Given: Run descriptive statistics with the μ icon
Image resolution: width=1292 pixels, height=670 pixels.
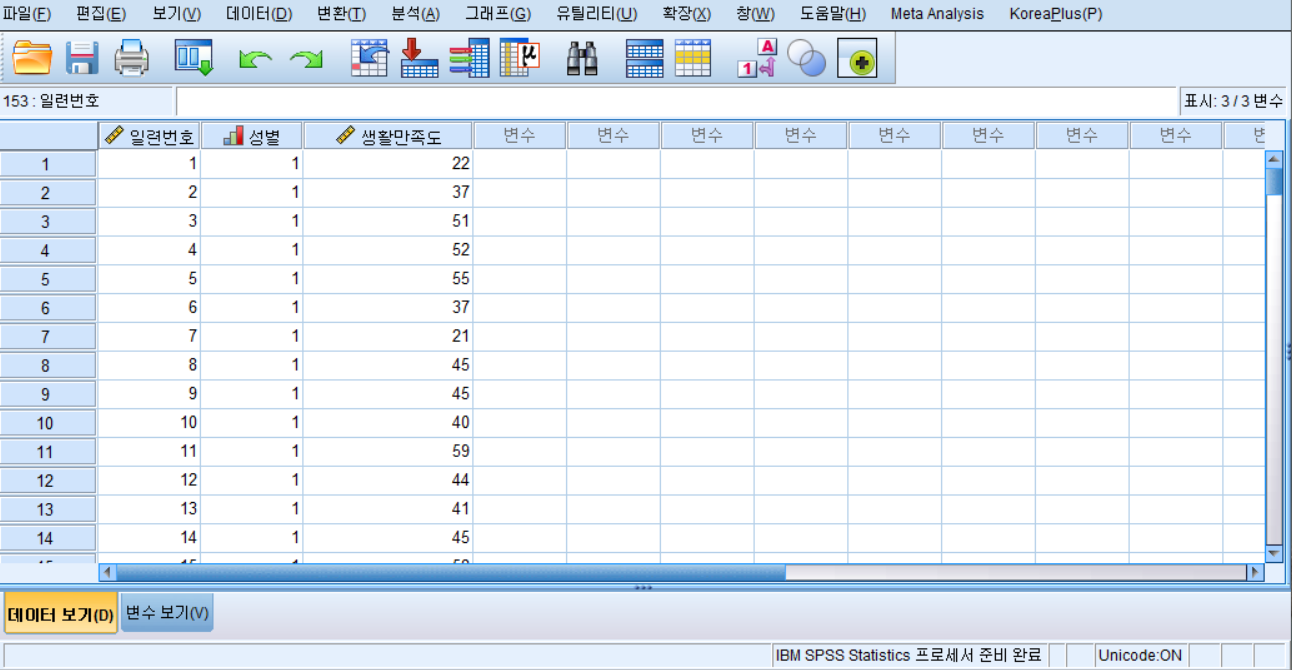Looking at the screenshot, I should point(520,58).
